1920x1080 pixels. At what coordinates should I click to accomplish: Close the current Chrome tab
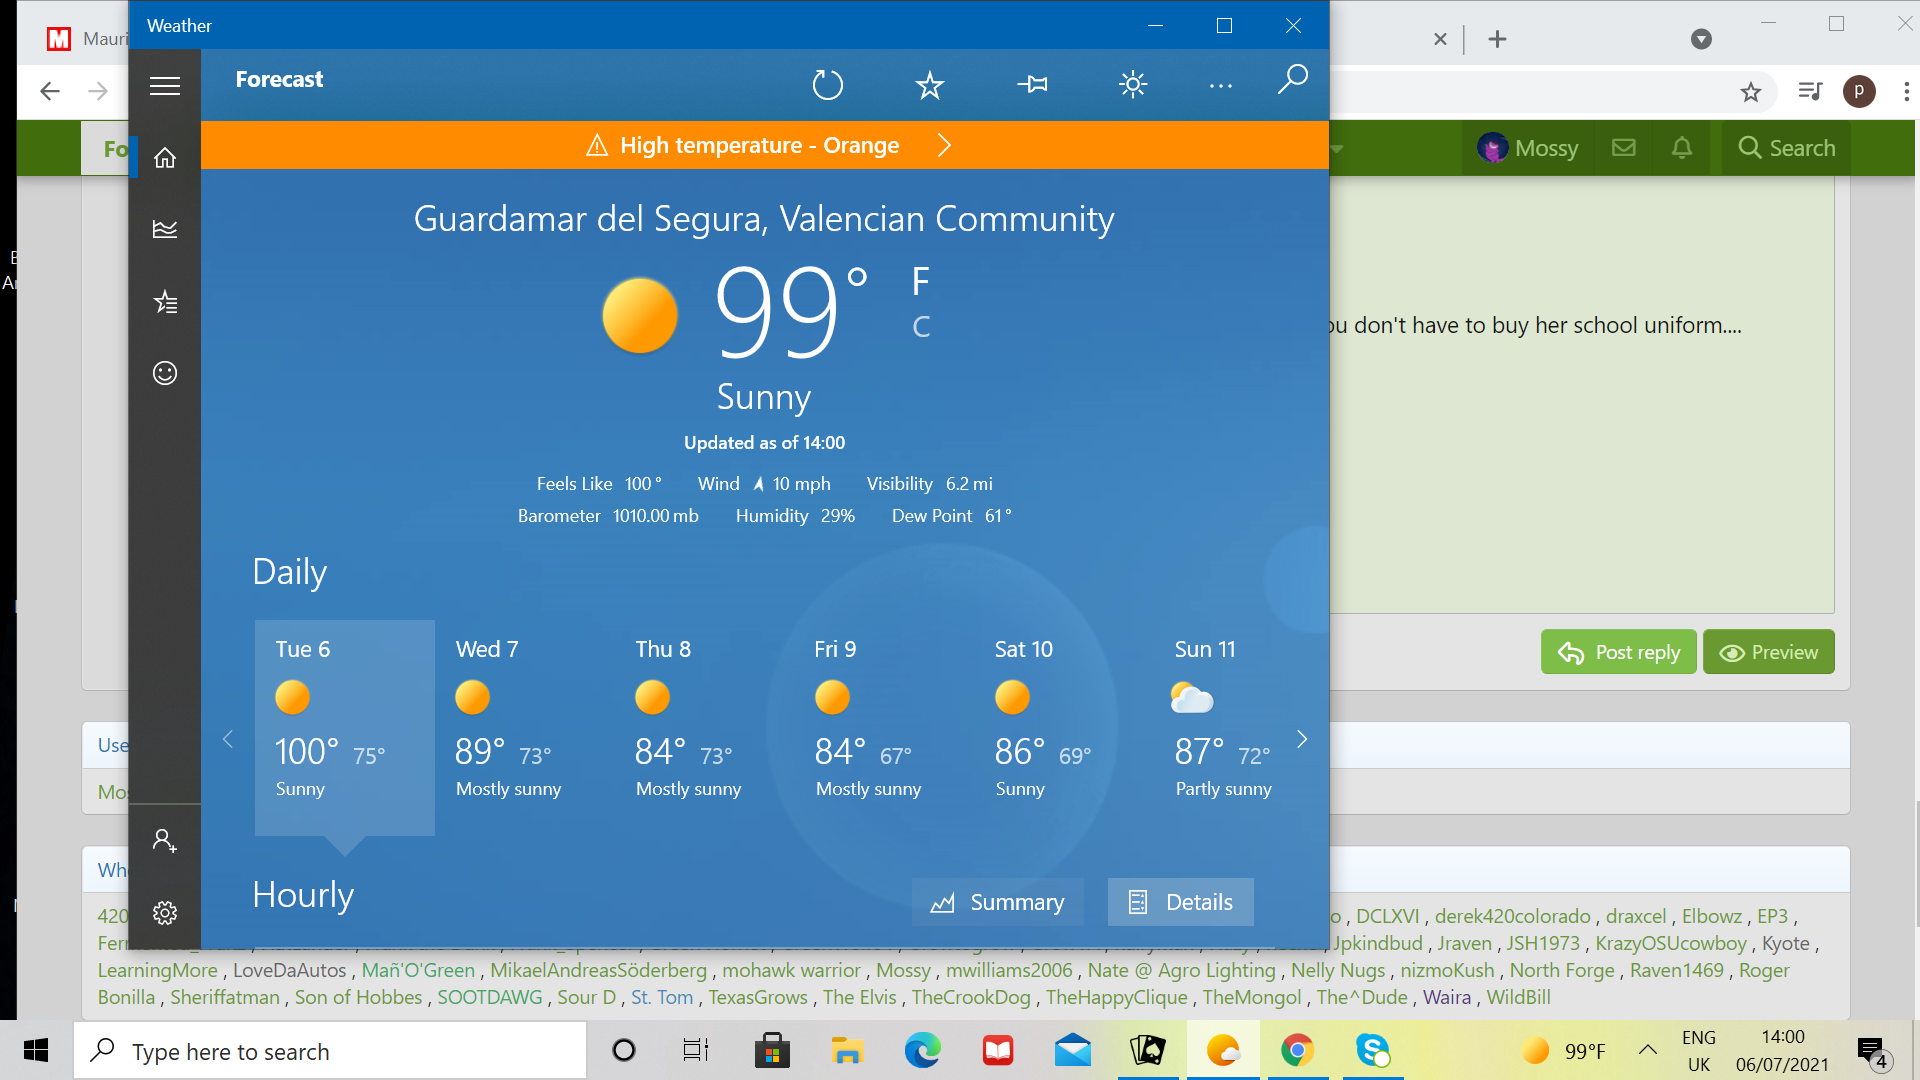click(1440, 39)
